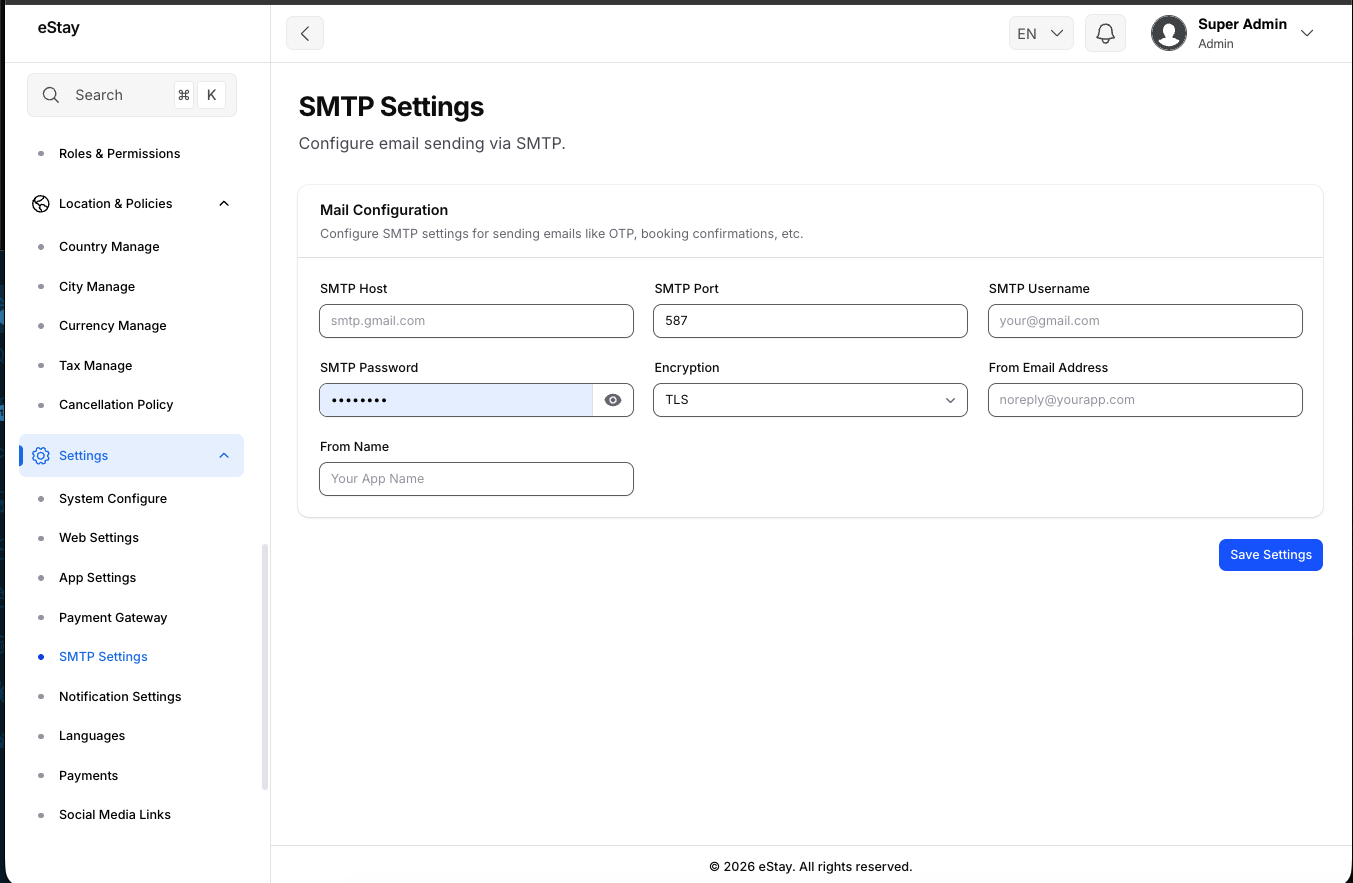Click the From Name input
Screen dimensions: 1353x883
476,479
